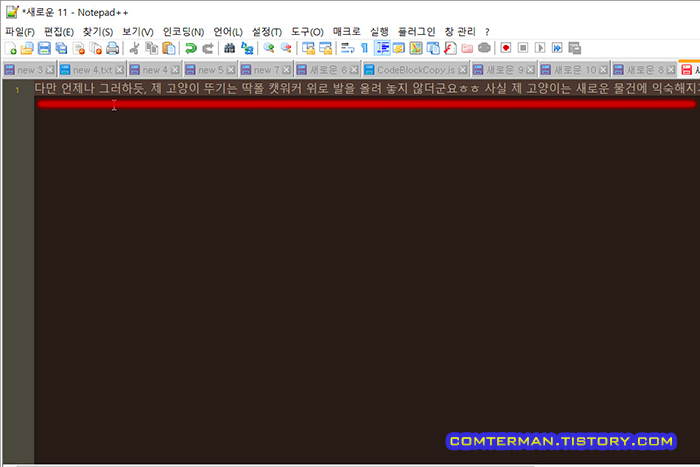
Task: Open the 설정(T) menu
Action: [267, 32]
